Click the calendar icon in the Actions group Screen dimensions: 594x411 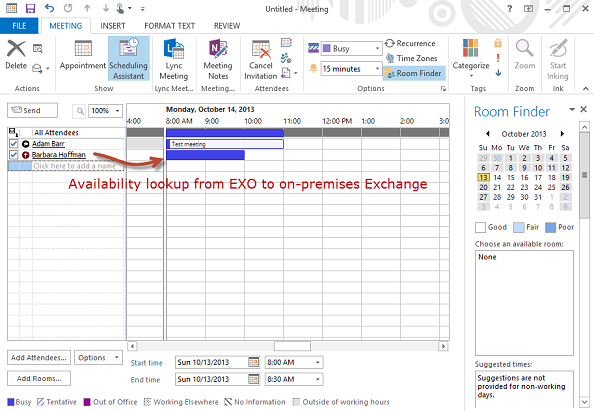[38, 48]
